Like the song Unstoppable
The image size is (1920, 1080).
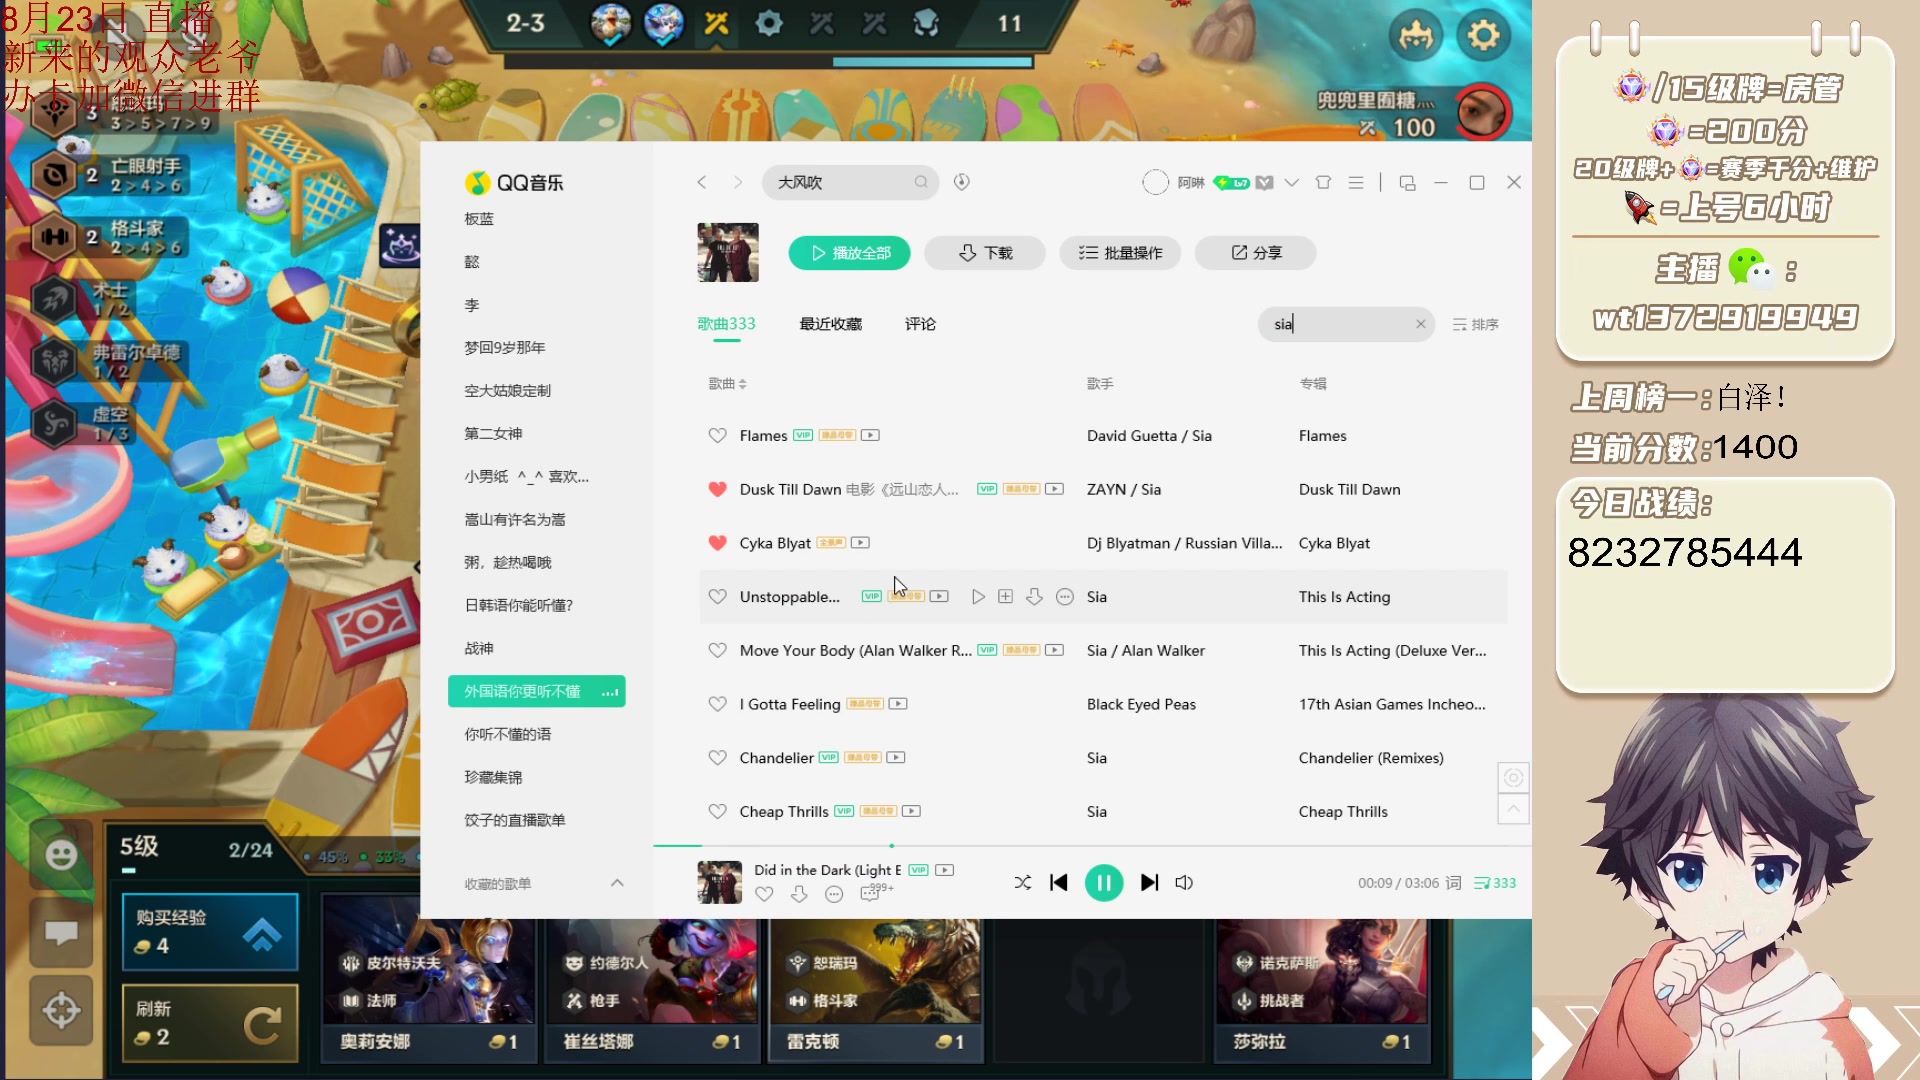pos(717,597)
